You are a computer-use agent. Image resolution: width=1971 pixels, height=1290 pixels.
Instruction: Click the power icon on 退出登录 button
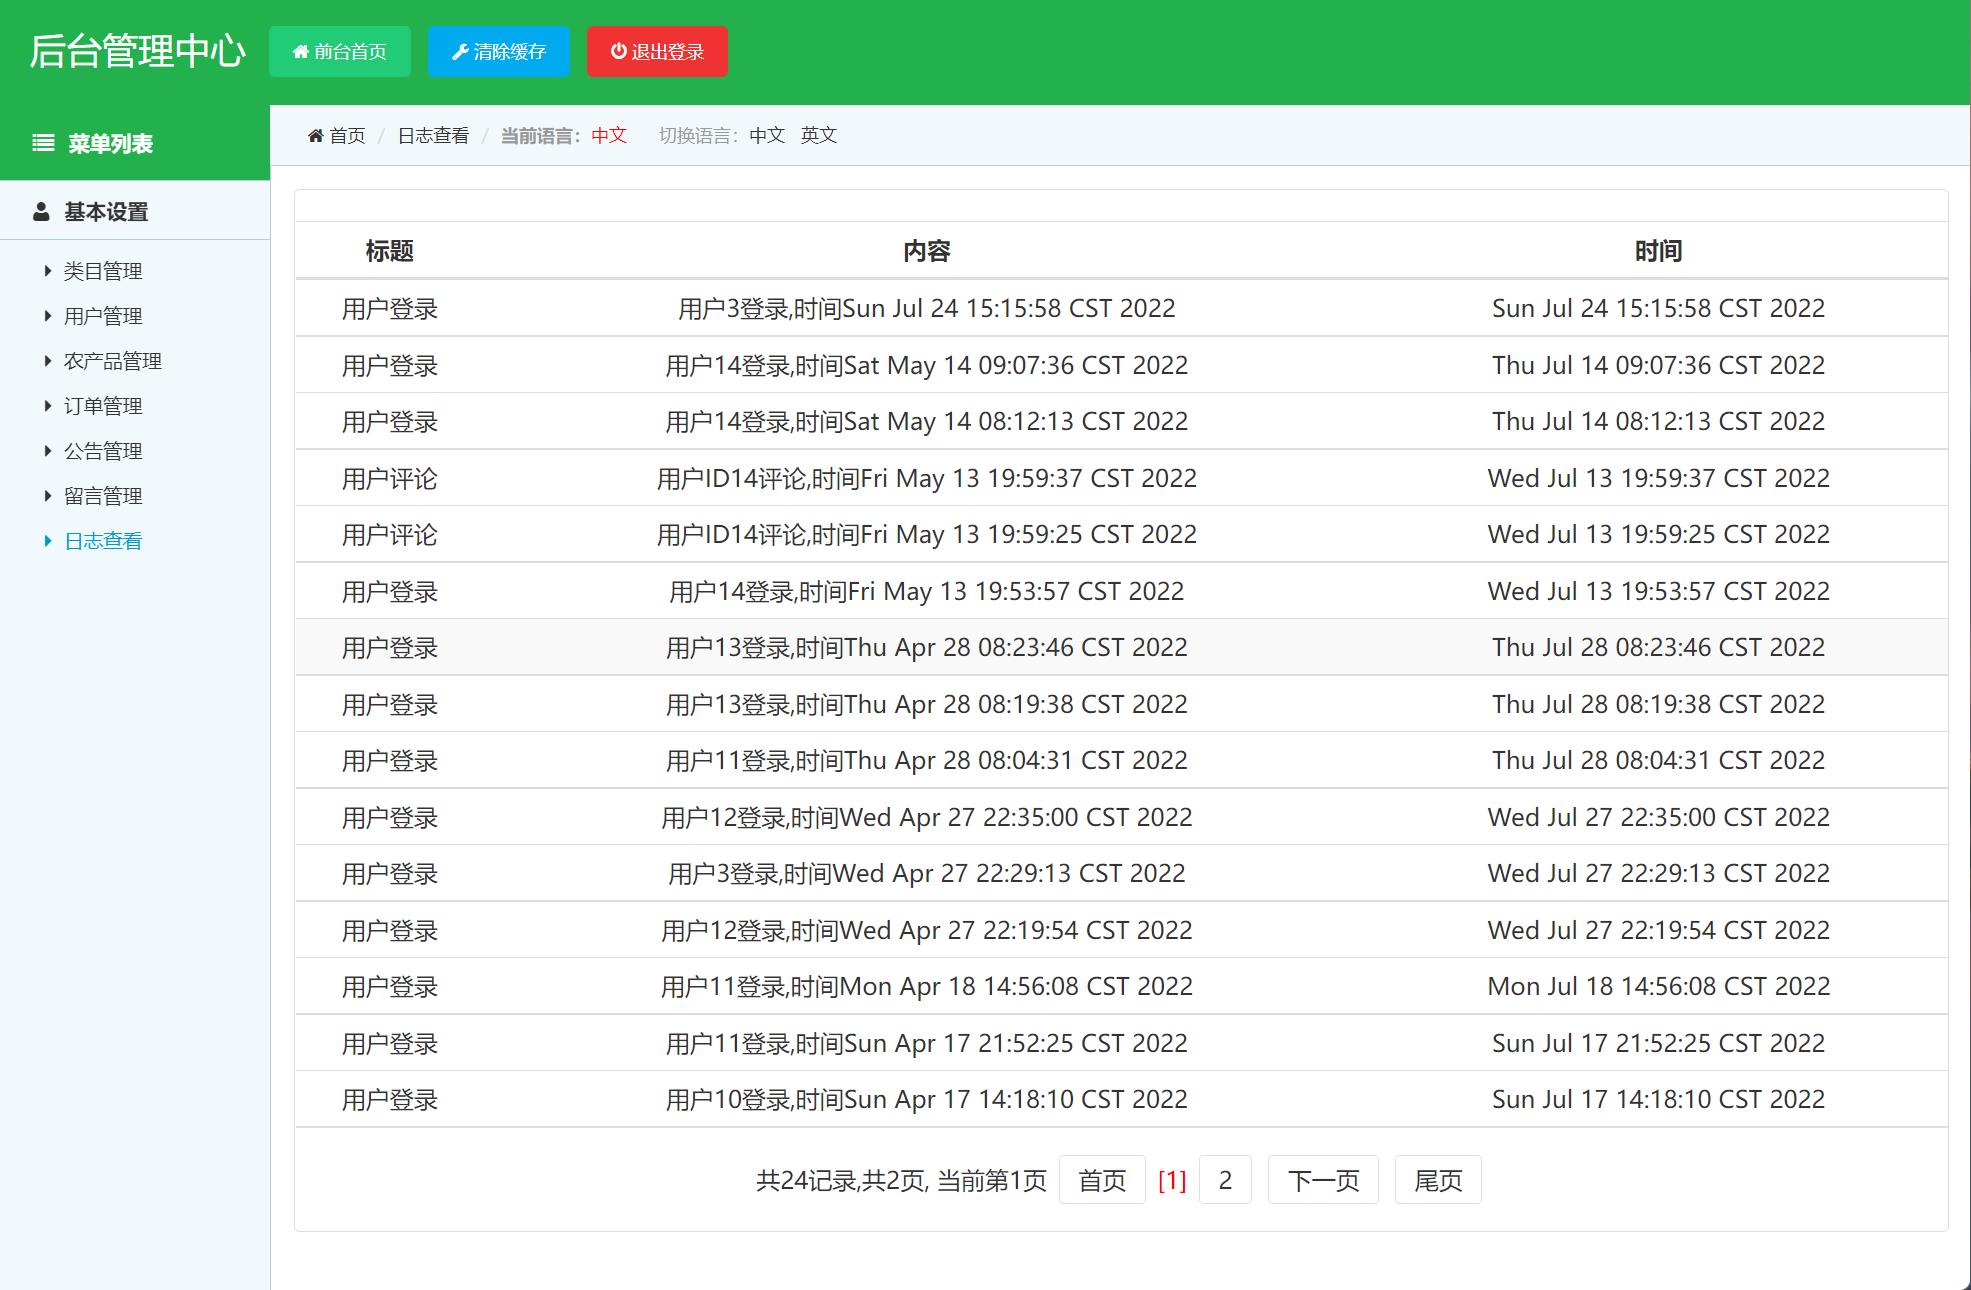(618, 51)
